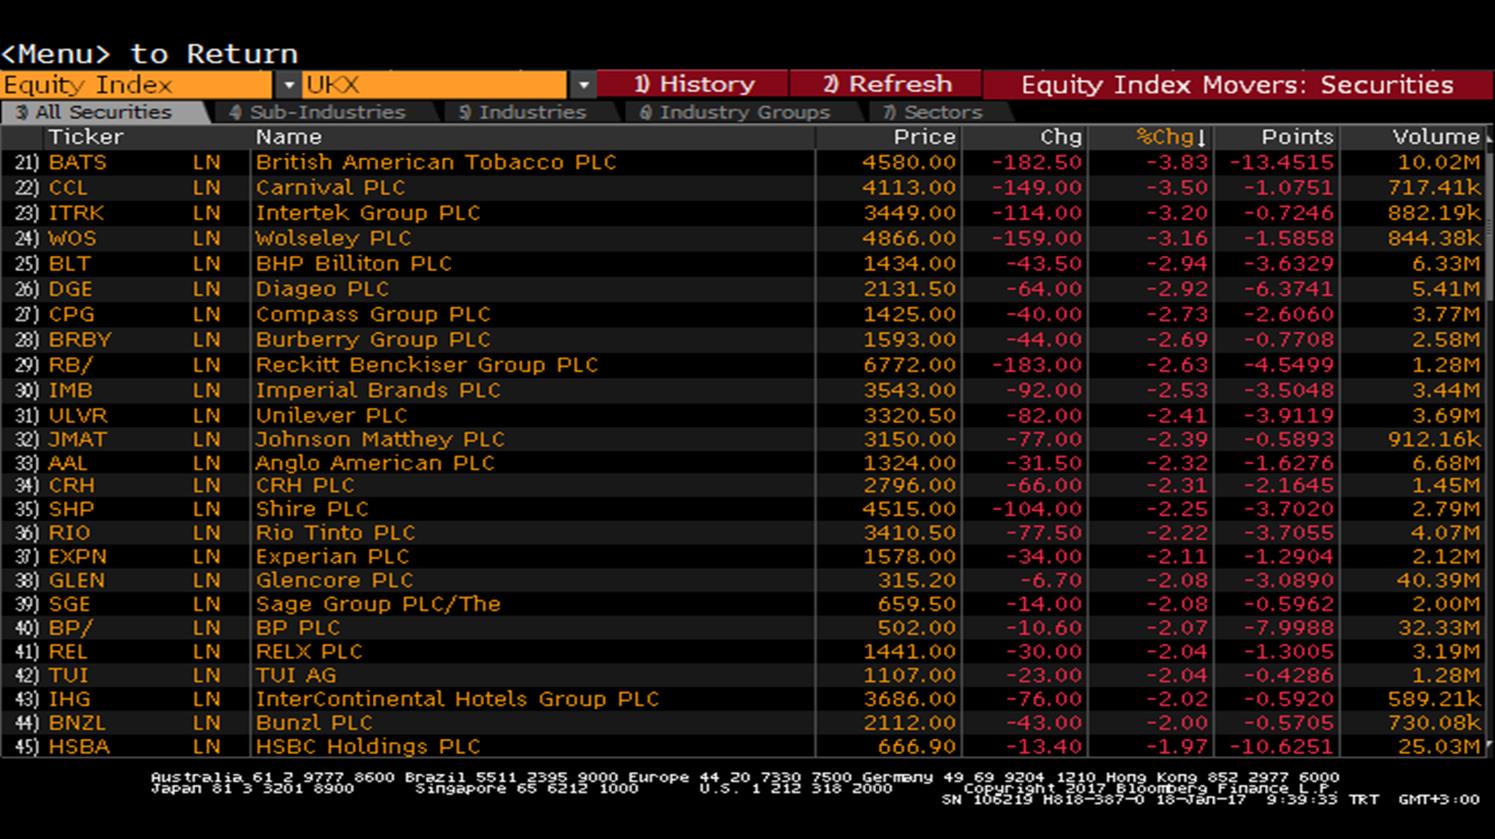Click BHP Billiton PLC name
The width and height of the screenshot is (1495, 839).
tap(354, 264)
